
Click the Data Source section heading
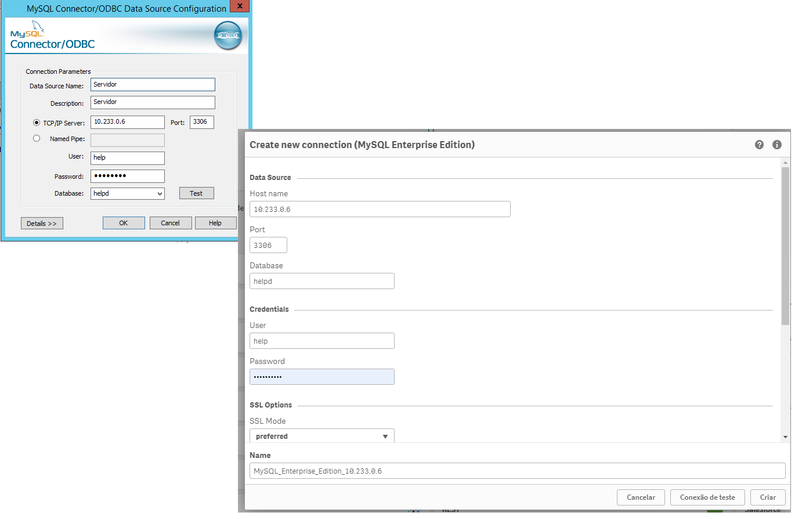click(270, 177)
